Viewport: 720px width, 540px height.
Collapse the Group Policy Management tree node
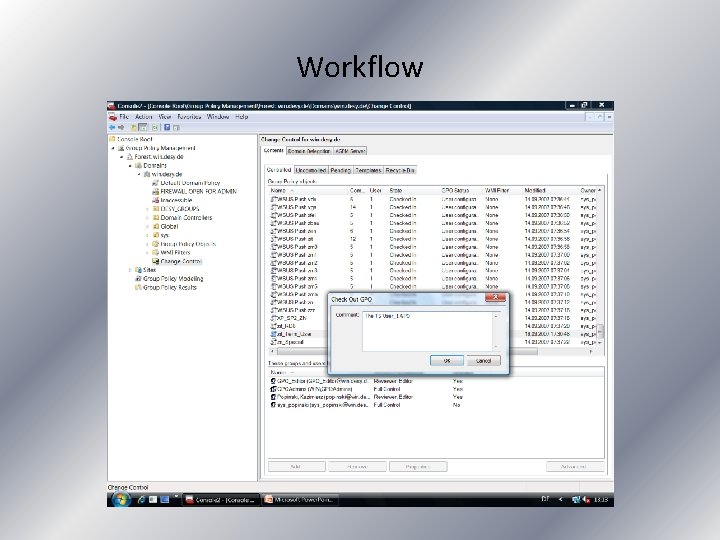(113, 148)
